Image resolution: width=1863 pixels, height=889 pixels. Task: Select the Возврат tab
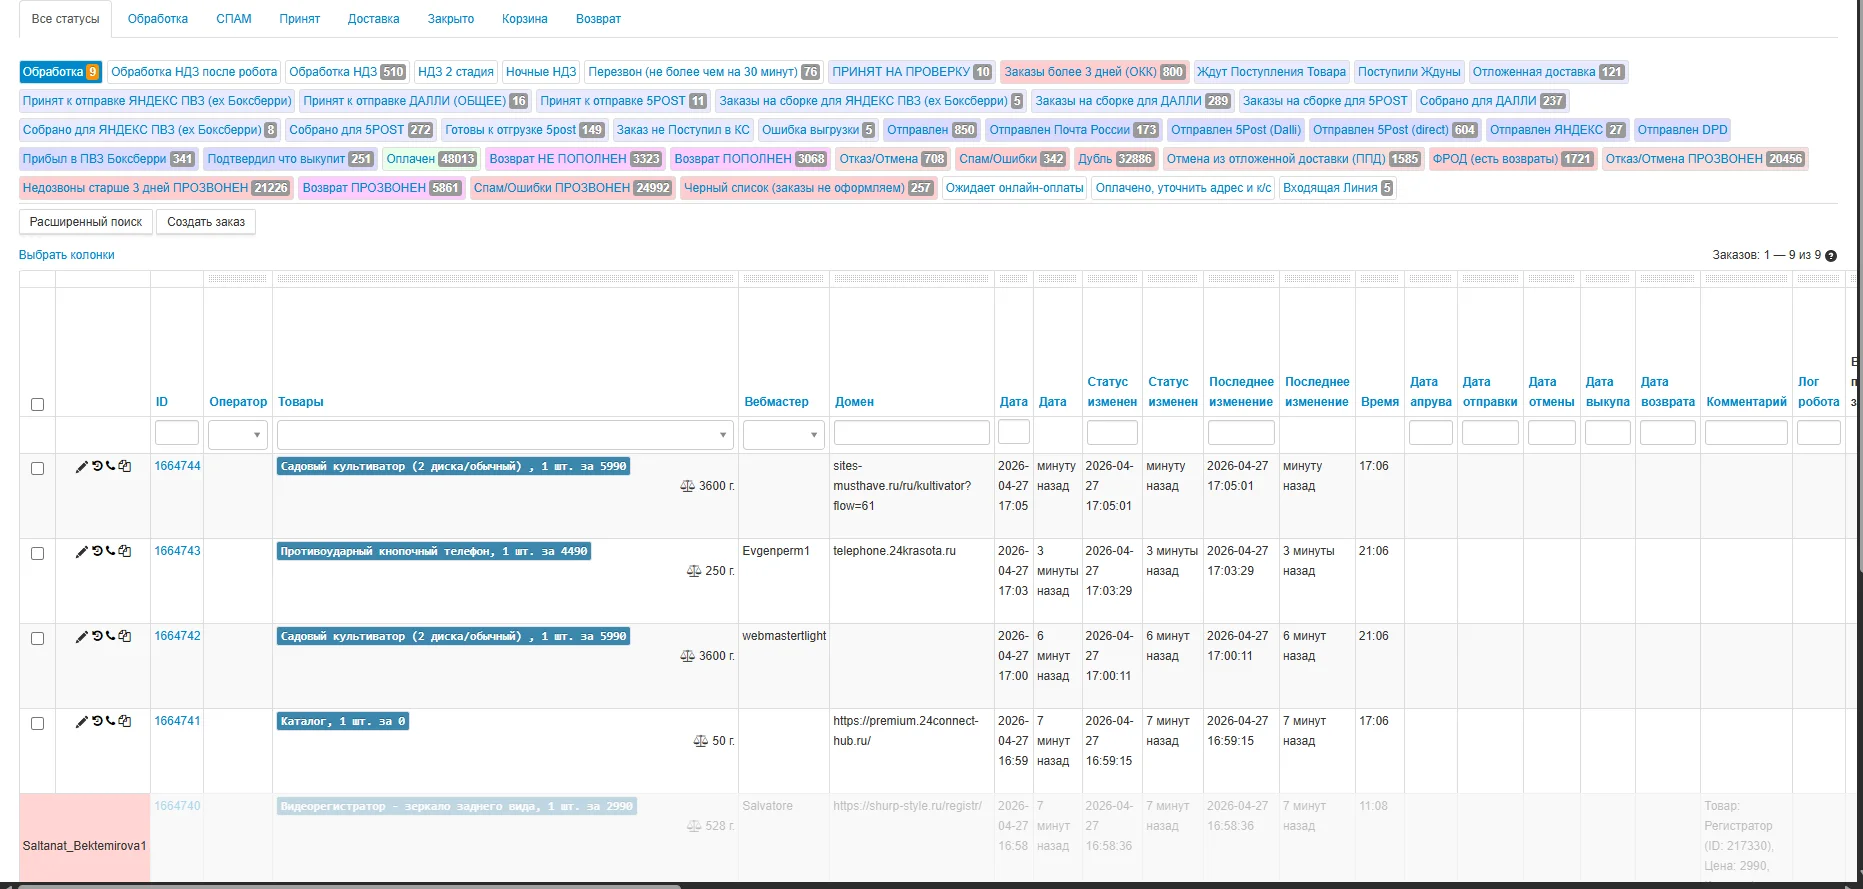598,19
